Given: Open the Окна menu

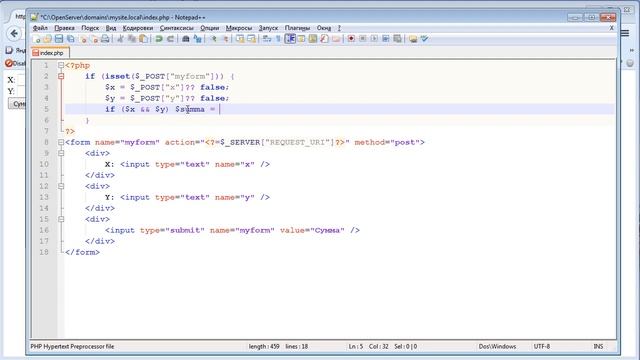Looking at the screenshot, I should pos(324,28).
